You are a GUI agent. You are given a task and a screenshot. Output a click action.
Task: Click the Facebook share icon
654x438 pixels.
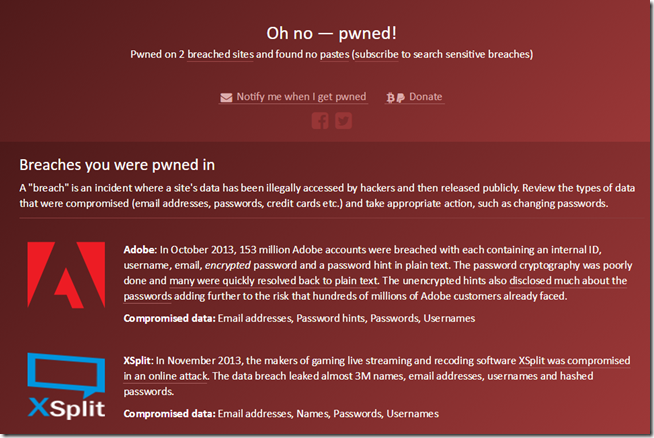click(320, 121)
